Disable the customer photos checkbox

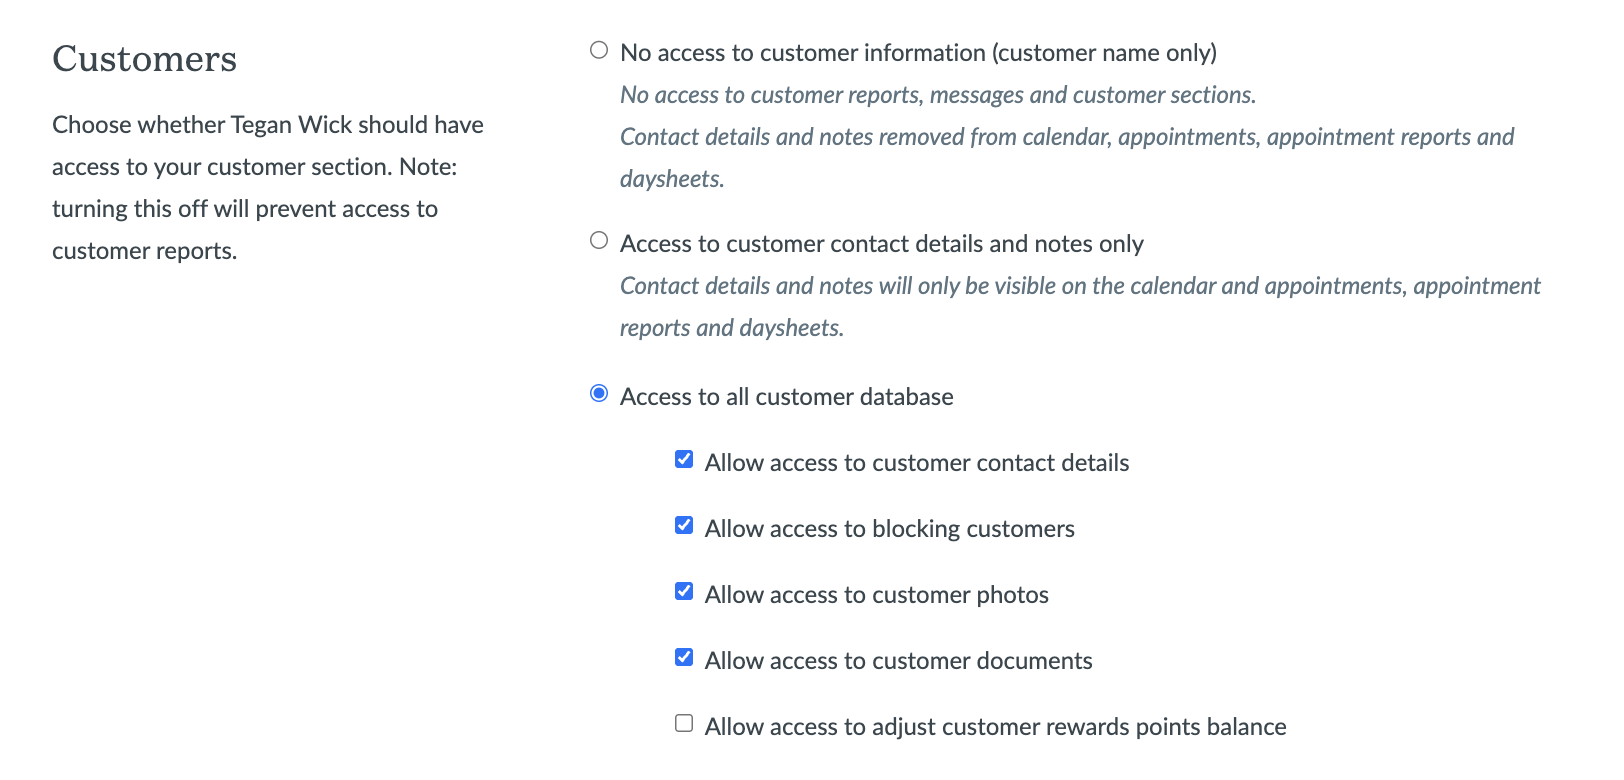(x=684, y=591)
